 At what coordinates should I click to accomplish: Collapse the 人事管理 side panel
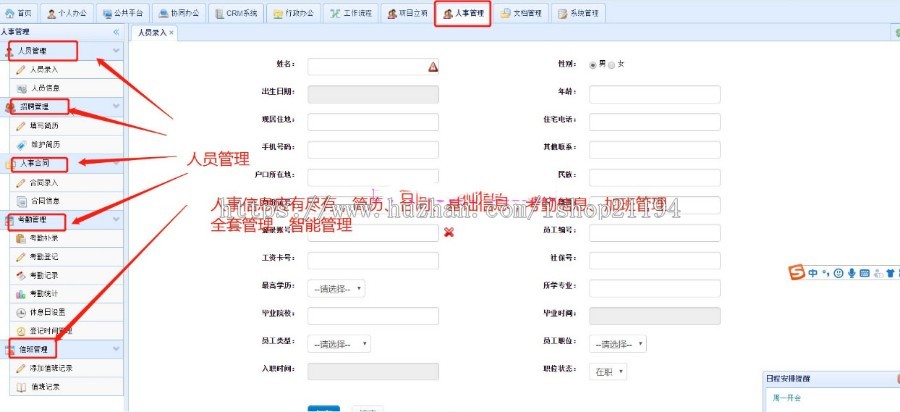click(x=116, y=32)
